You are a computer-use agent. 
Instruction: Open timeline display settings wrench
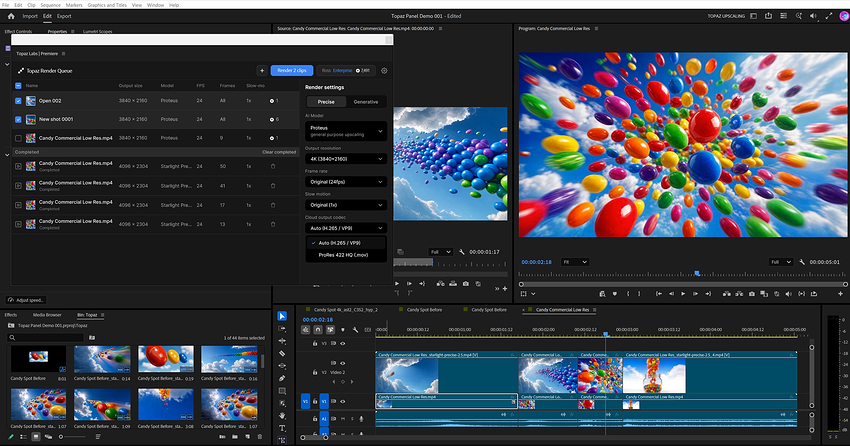coord(355,329)
